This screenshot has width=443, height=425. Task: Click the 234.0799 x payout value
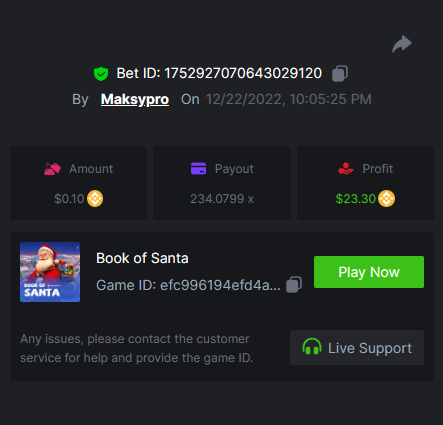pyautogui.click(x=222, y=199)
